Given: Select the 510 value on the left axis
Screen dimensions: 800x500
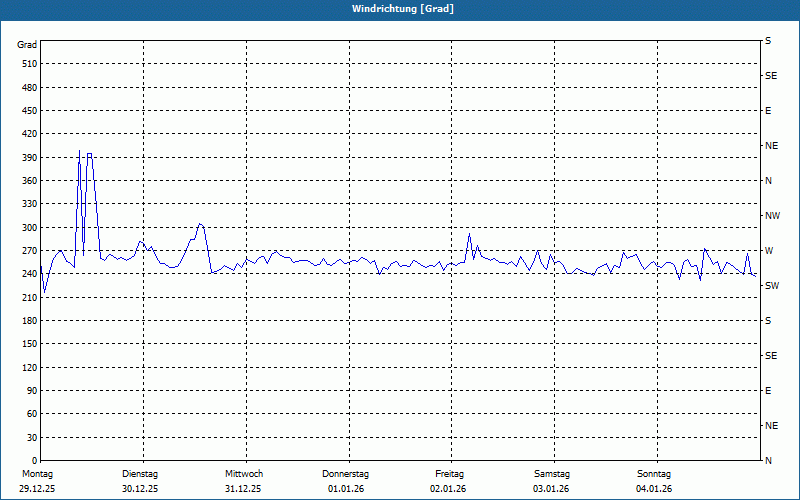Looking at the screenshot, I should (x=27, y=64).
